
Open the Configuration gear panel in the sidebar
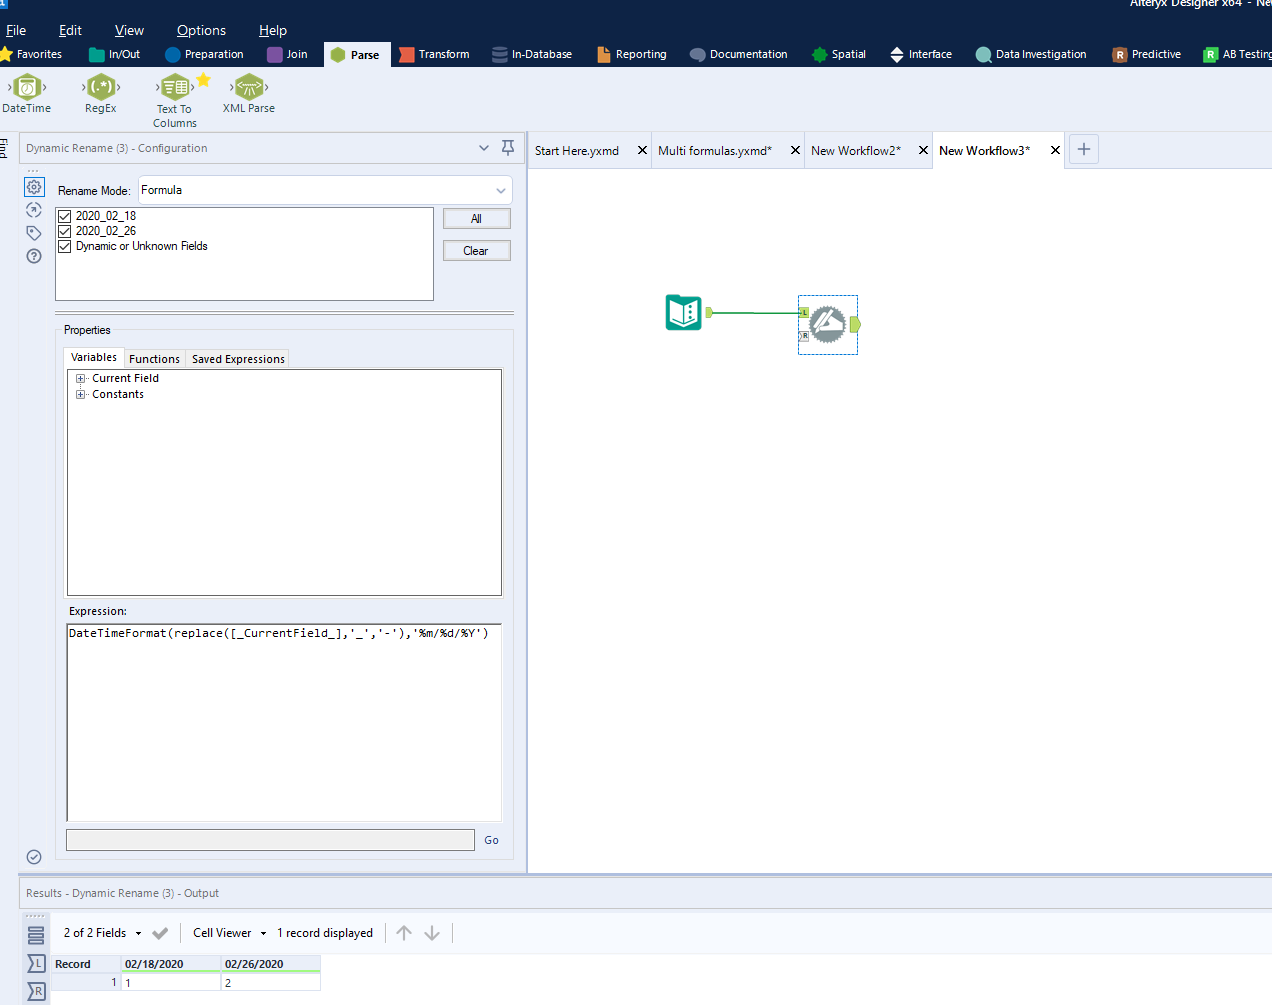tap(33, 187)
